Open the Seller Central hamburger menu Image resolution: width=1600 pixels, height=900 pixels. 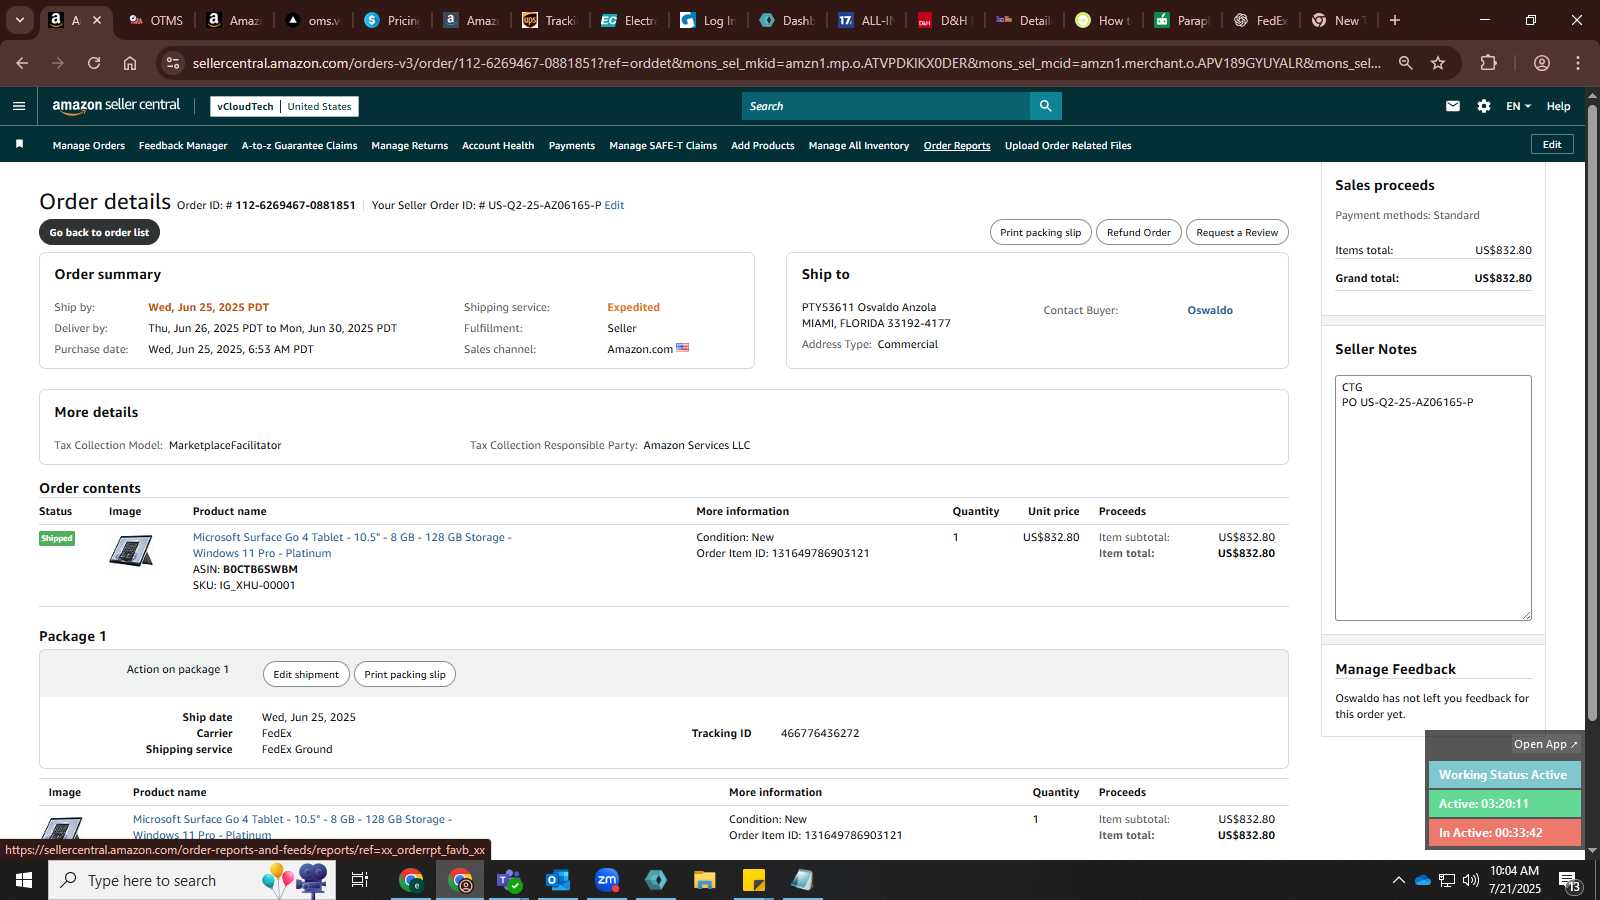(19, 106)
